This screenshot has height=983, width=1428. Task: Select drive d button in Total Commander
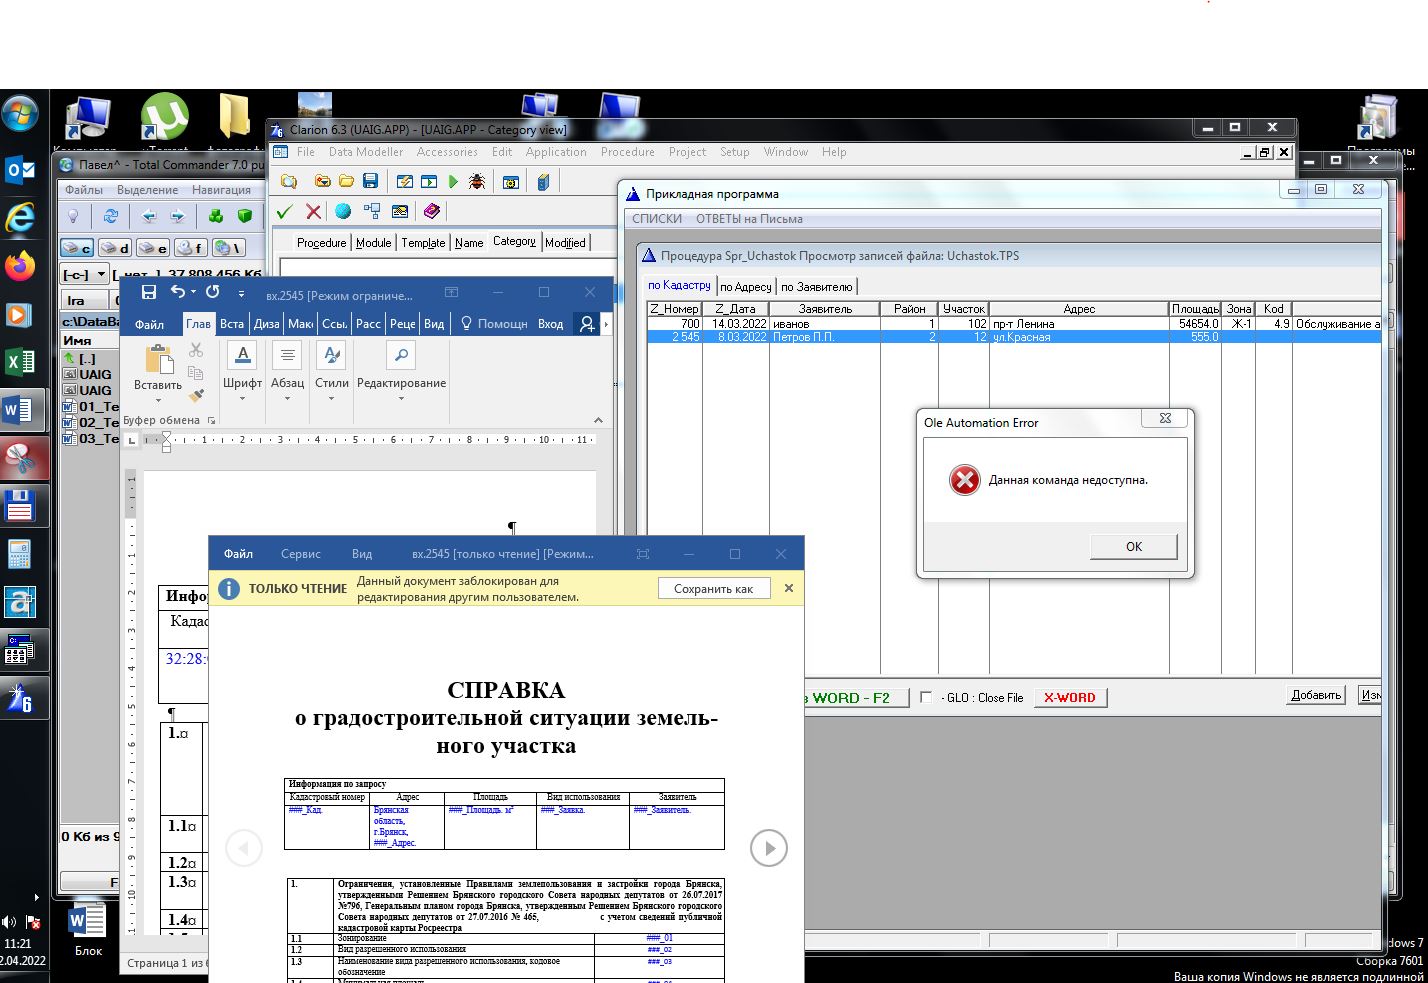(113, 248)
